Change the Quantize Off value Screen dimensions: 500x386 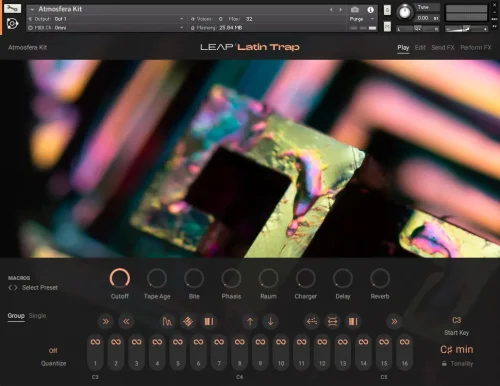(x=53, y=351)
